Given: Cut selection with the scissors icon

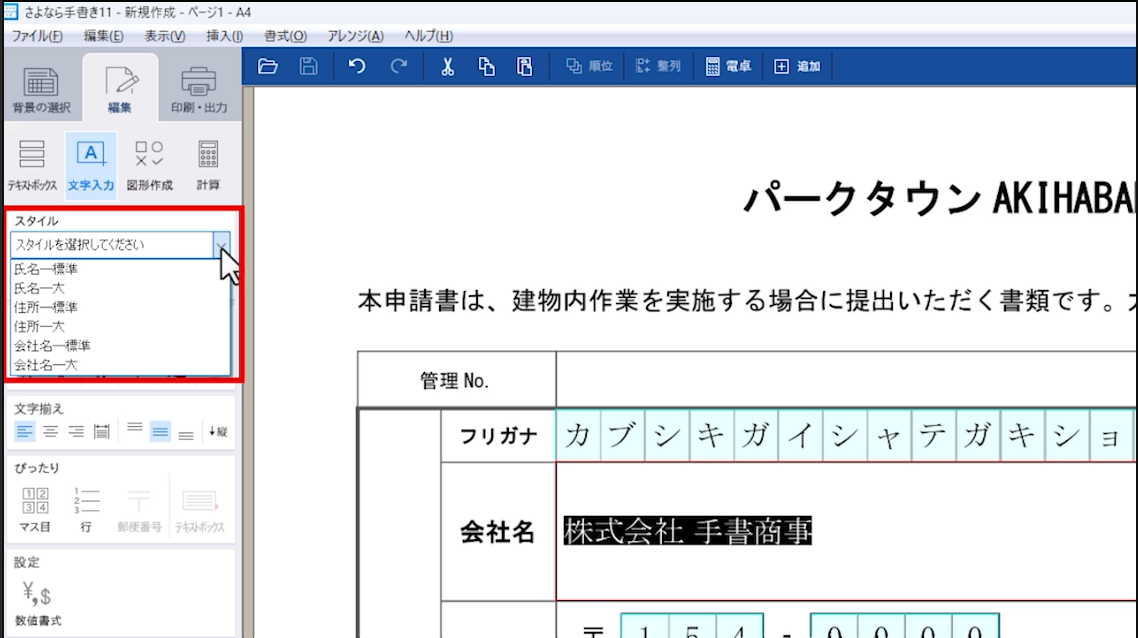Looking at the screenshot, I should click(x=447, y=67).
